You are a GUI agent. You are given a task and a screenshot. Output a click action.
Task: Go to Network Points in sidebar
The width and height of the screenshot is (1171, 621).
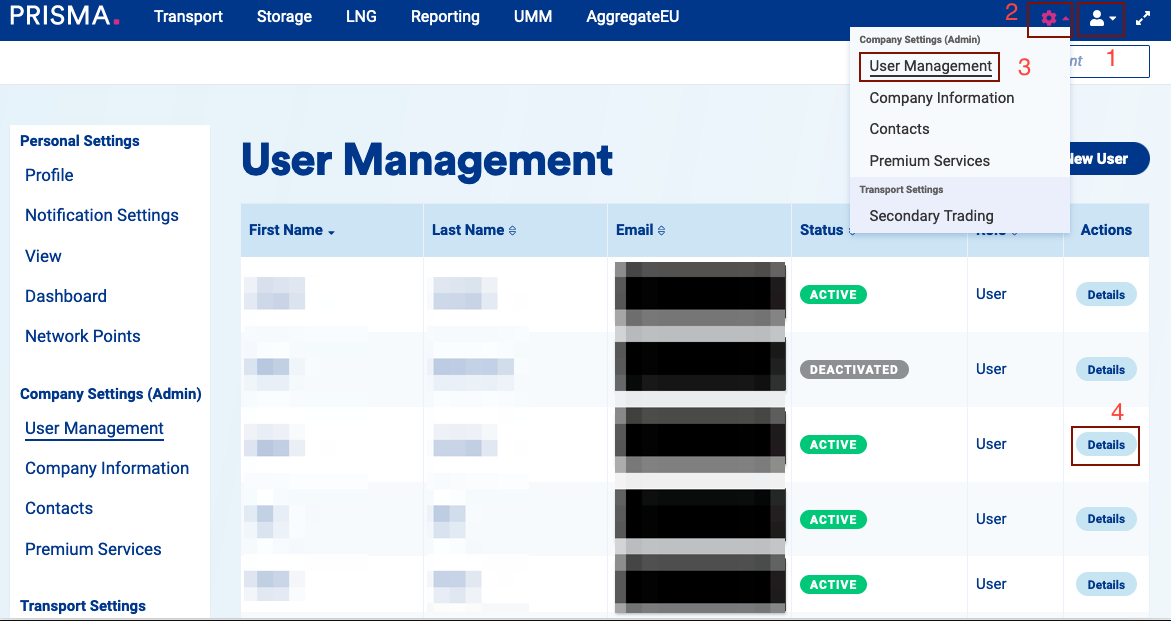click(x=83, y=336)
